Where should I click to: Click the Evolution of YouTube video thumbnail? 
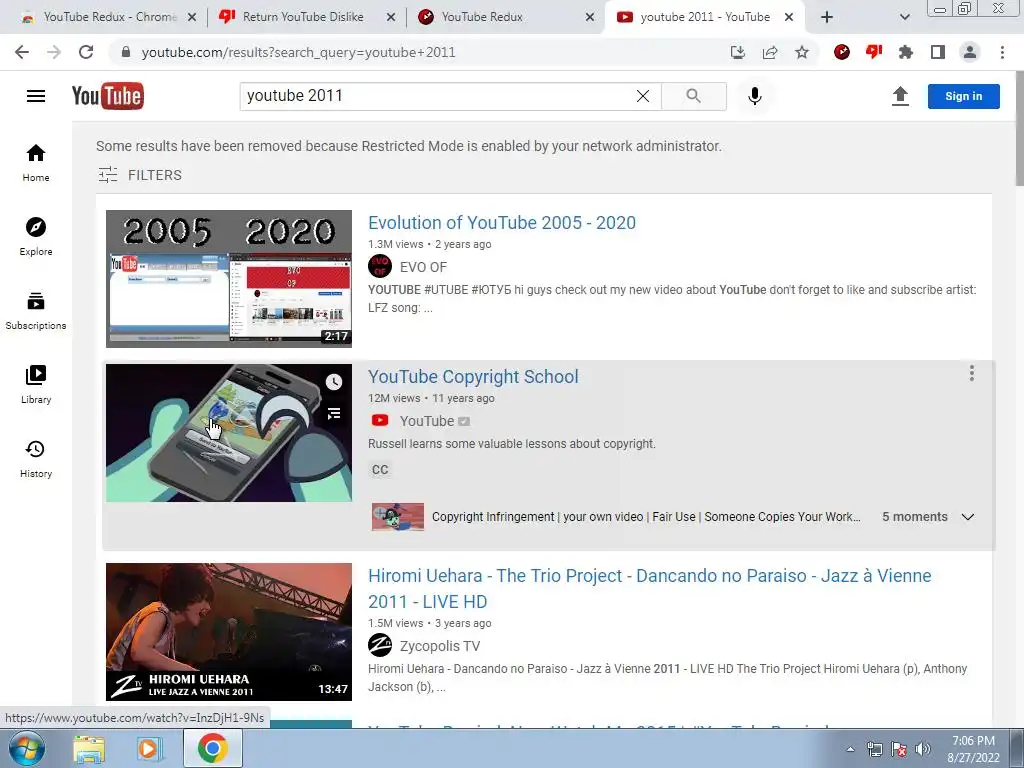coord(229,279)
